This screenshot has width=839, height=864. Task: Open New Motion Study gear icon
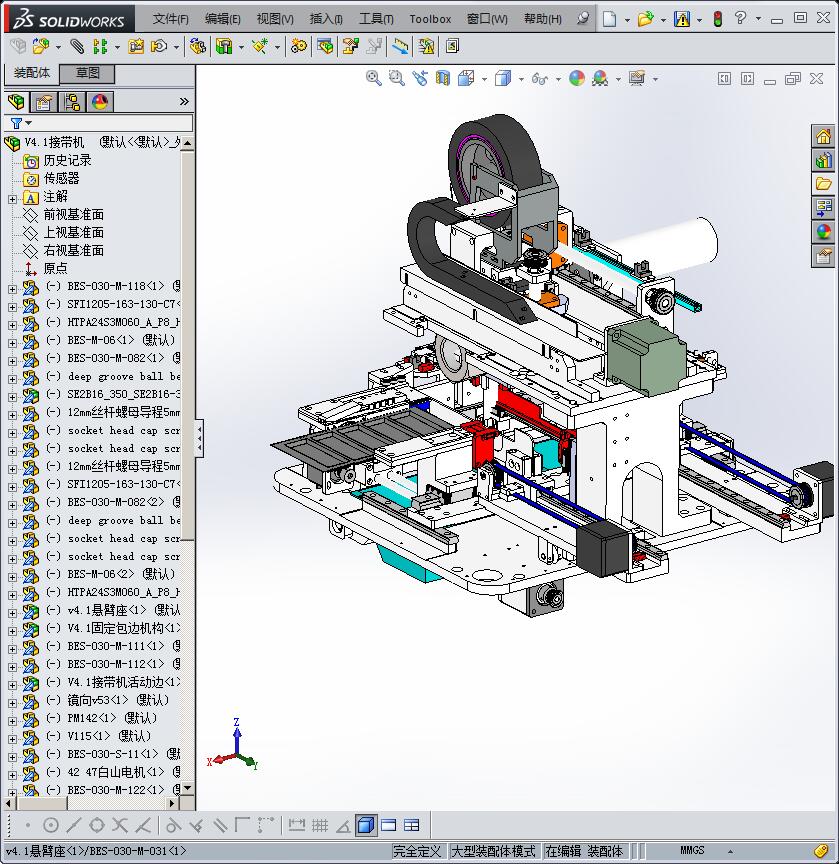tap(299, 46)
